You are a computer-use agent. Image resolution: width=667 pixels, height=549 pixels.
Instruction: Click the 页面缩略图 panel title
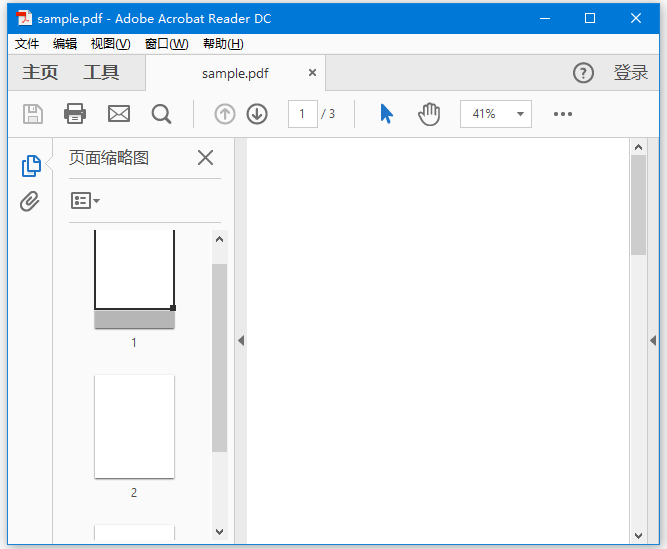(x=109, y=158)
